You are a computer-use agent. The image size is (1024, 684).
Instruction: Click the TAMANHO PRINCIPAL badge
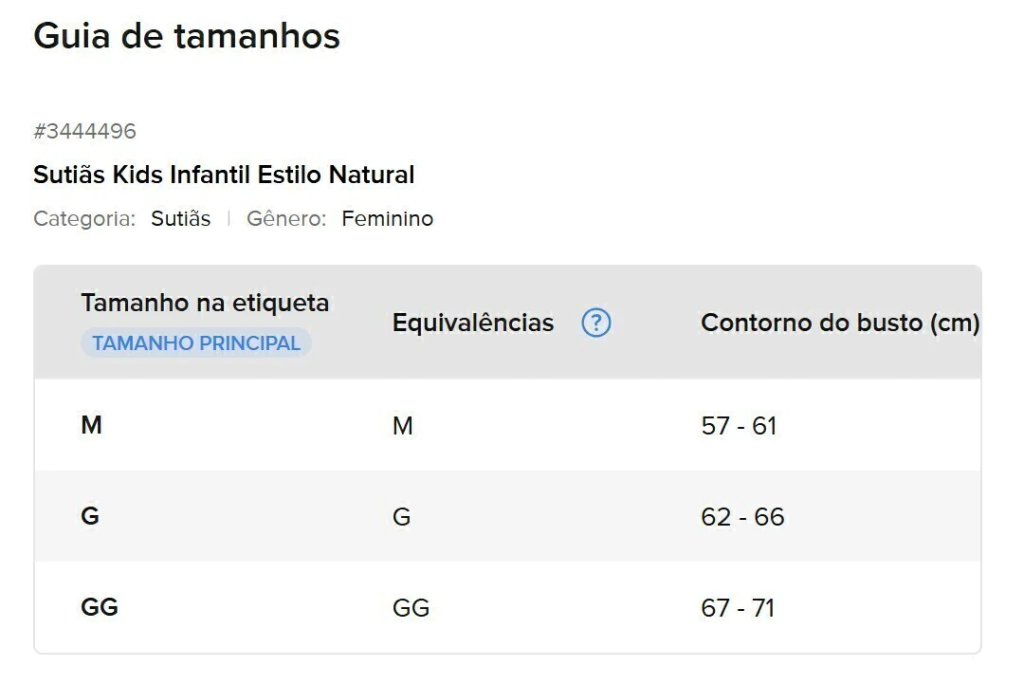coord(196,343)
